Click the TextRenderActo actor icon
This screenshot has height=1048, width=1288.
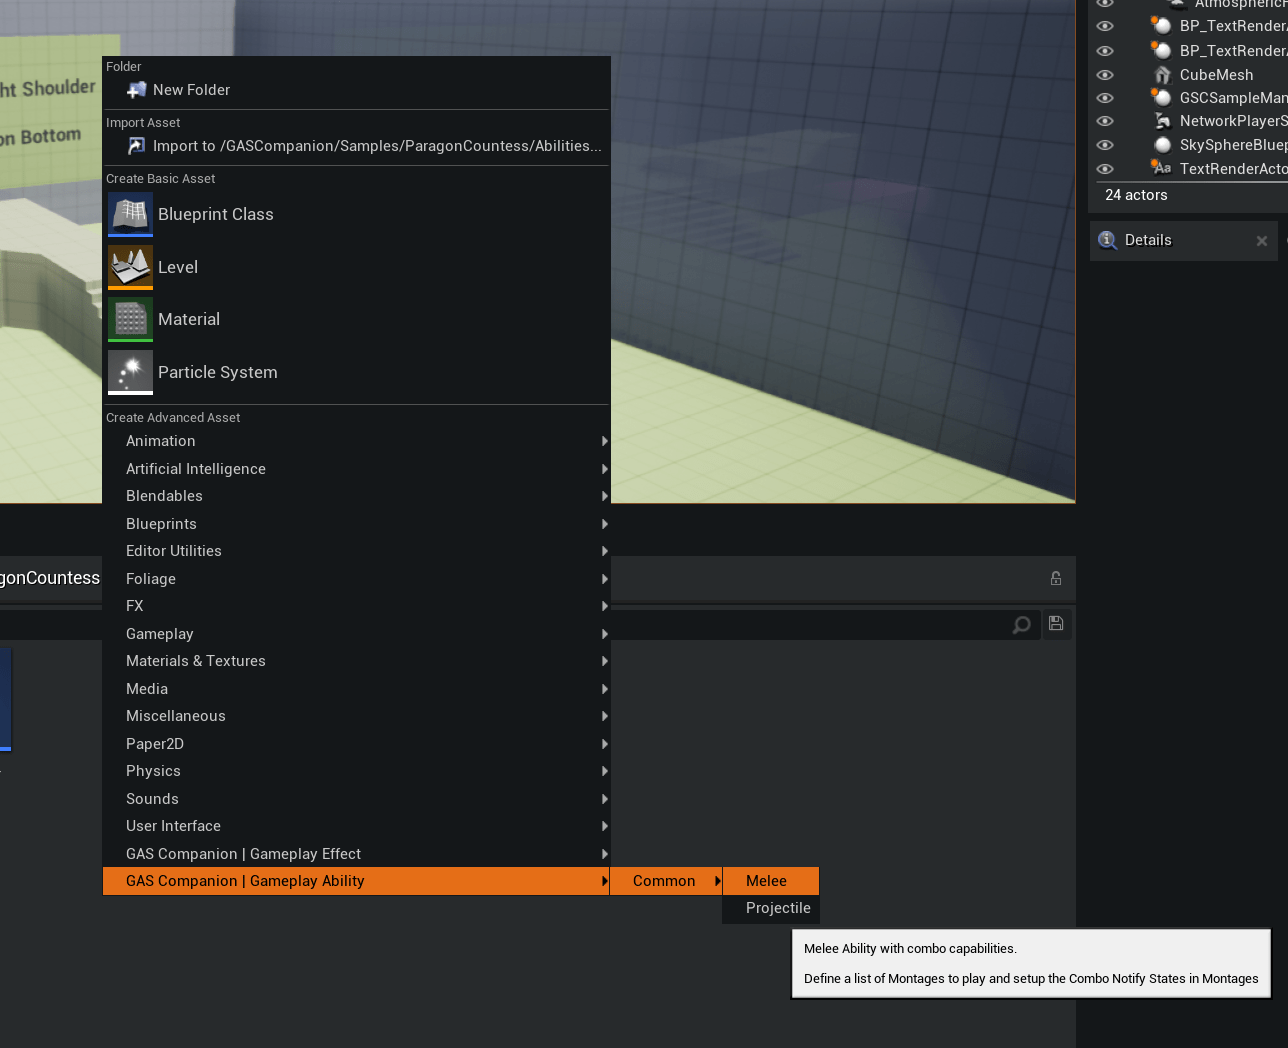1162,168
